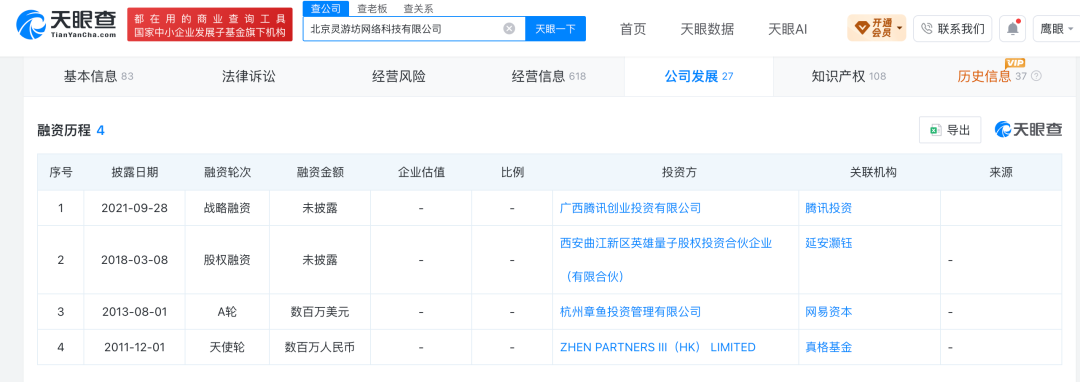Open investor 西安曲江新区英雄量子股权投资合伙企业

666,259
